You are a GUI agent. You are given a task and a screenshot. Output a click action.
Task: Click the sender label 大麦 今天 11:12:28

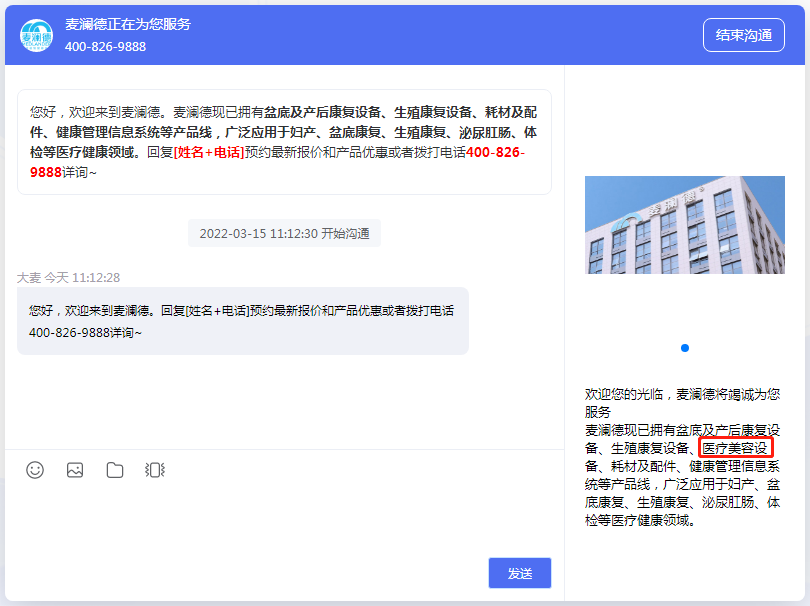(x=68, y=277)
